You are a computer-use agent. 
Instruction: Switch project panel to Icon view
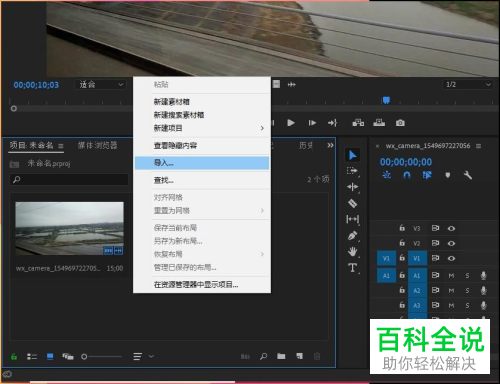(x=50, y=357)
